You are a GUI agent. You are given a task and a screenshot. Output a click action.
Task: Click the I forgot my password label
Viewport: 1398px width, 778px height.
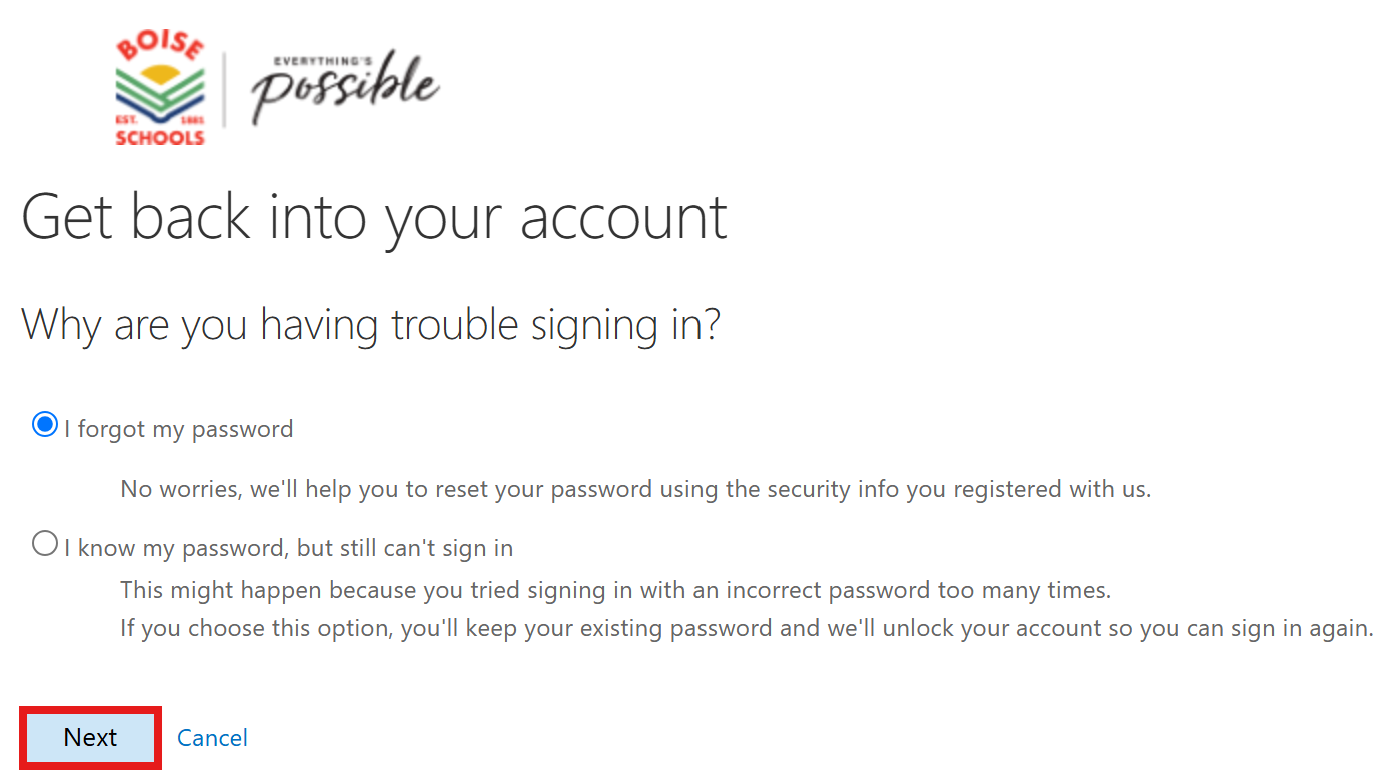[179, 429]
